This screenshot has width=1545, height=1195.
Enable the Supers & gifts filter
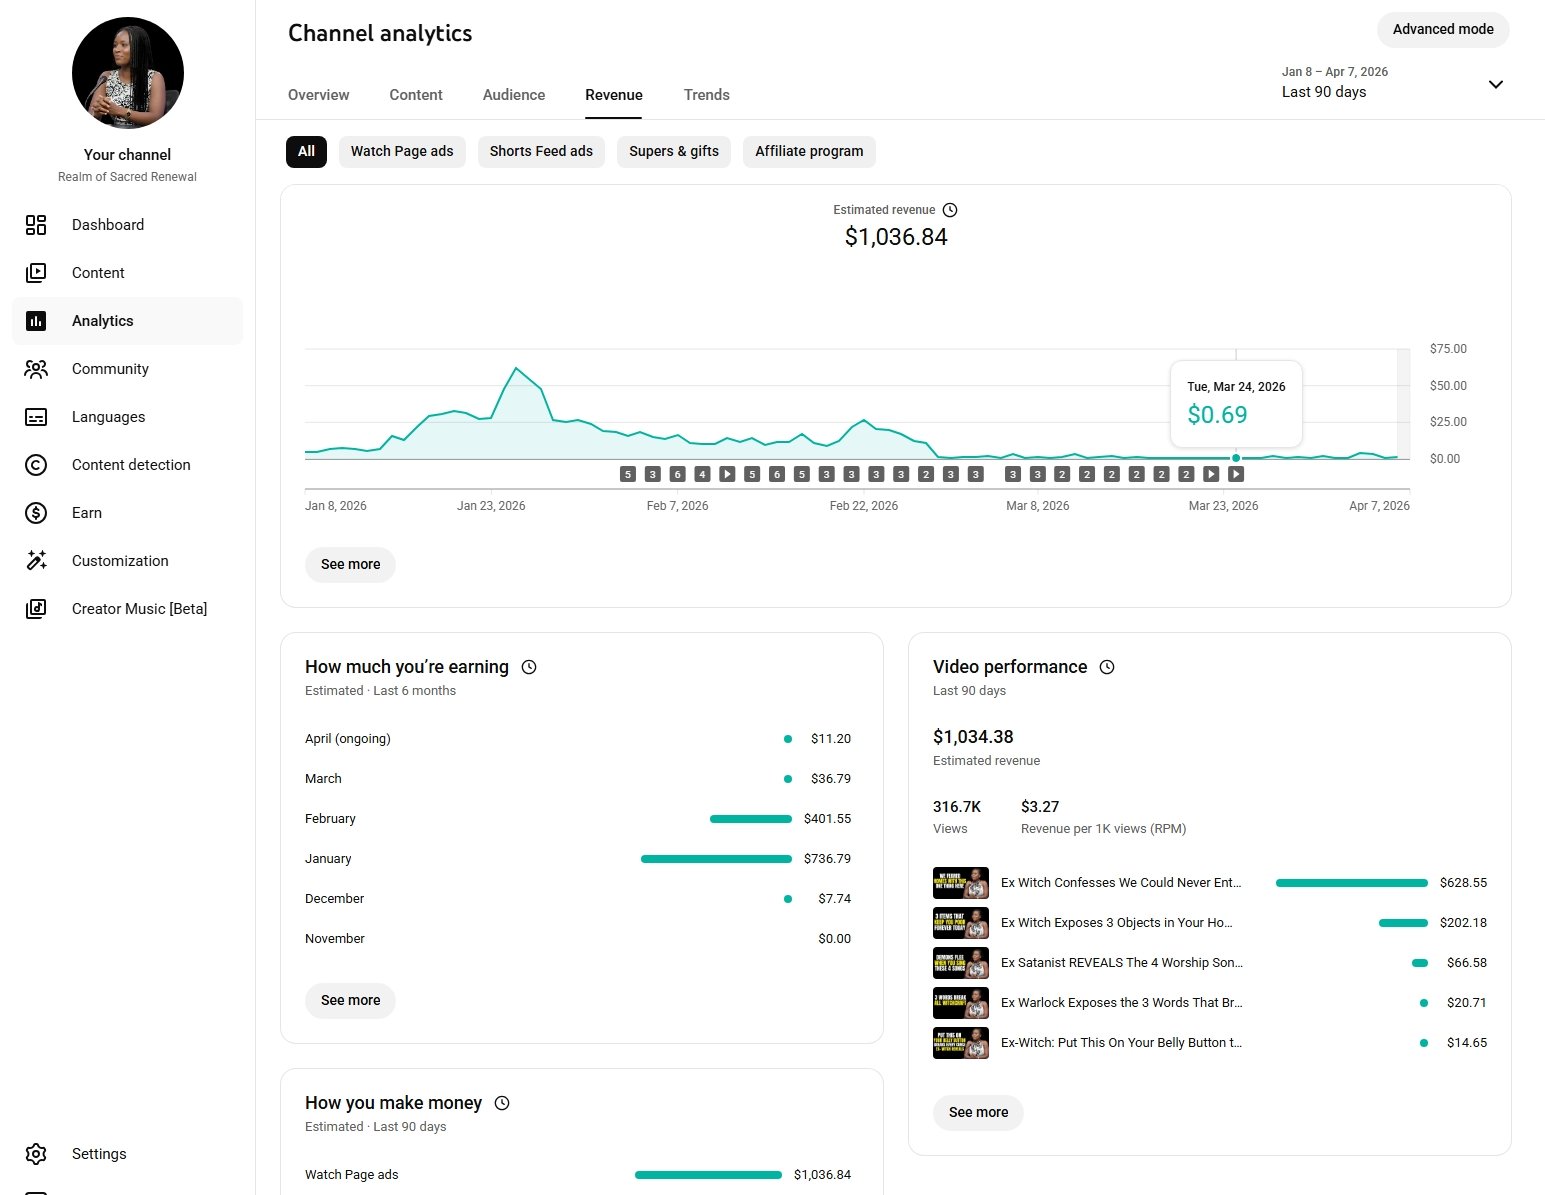point(674,152)
